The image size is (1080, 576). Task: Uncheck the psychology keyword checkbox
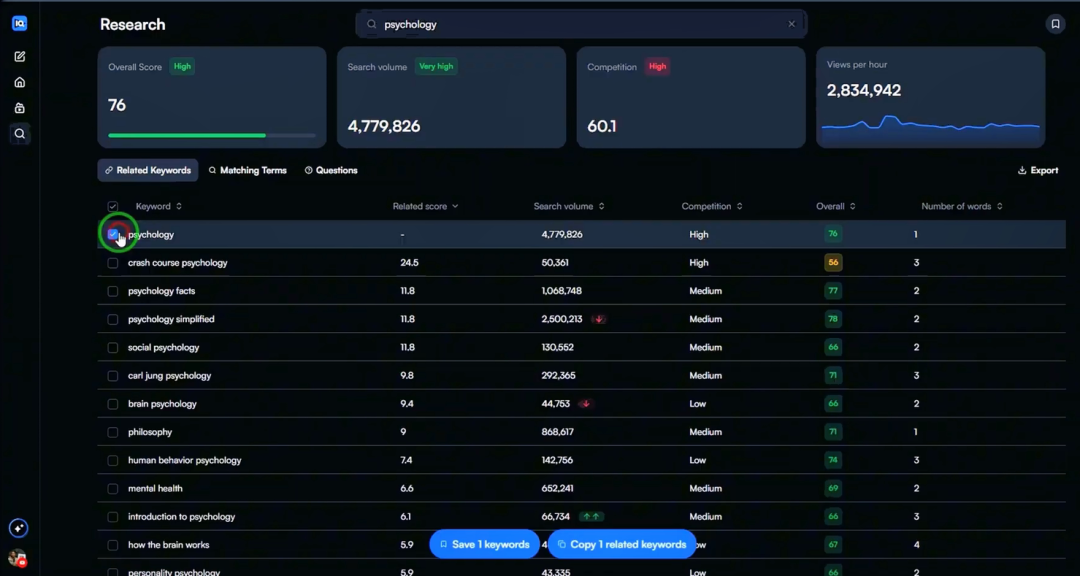tap(113, 234)
